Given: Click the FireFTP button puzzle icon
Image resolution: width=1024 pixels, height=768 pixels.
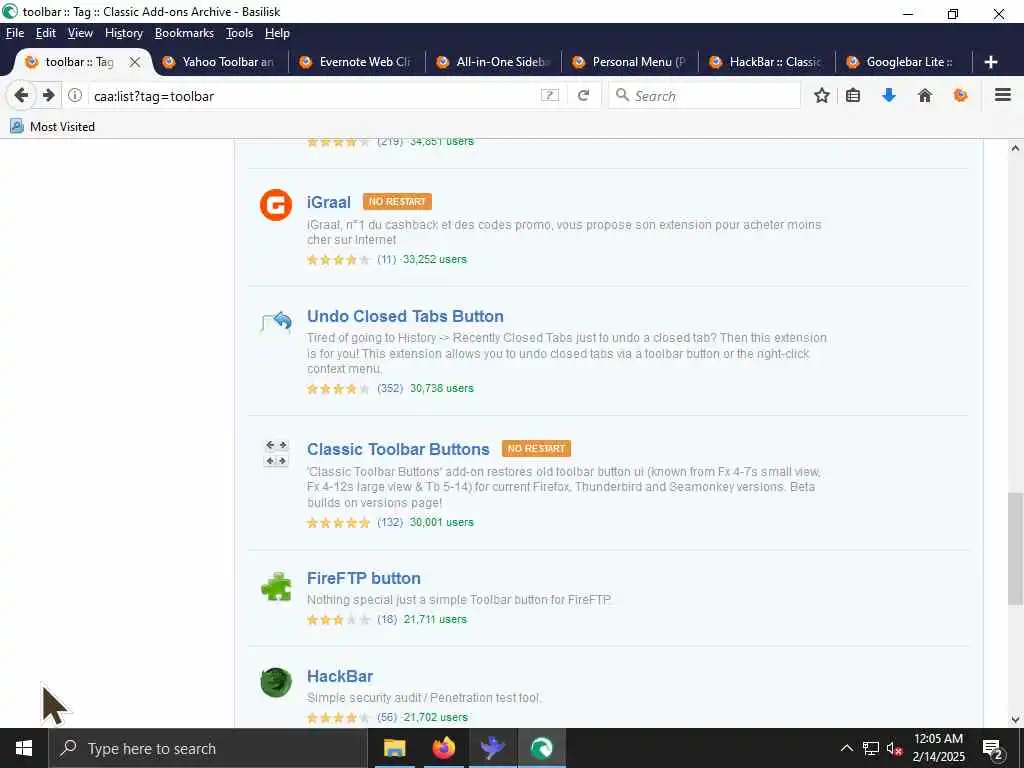Looking at the screenshot, I should [x=276, y=586].
